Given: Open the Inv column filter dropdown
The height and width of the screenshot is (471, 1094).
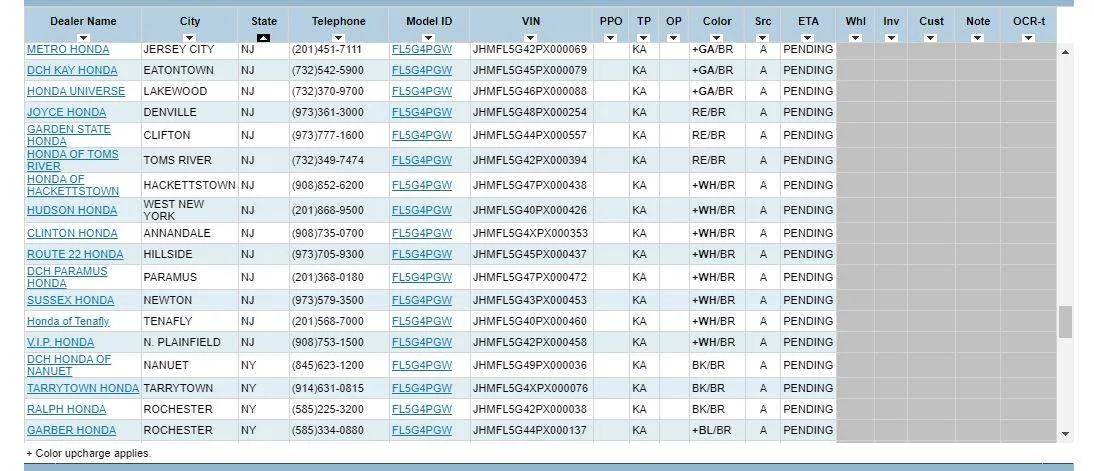Looking at the screenshot, I should pos(891,38).
